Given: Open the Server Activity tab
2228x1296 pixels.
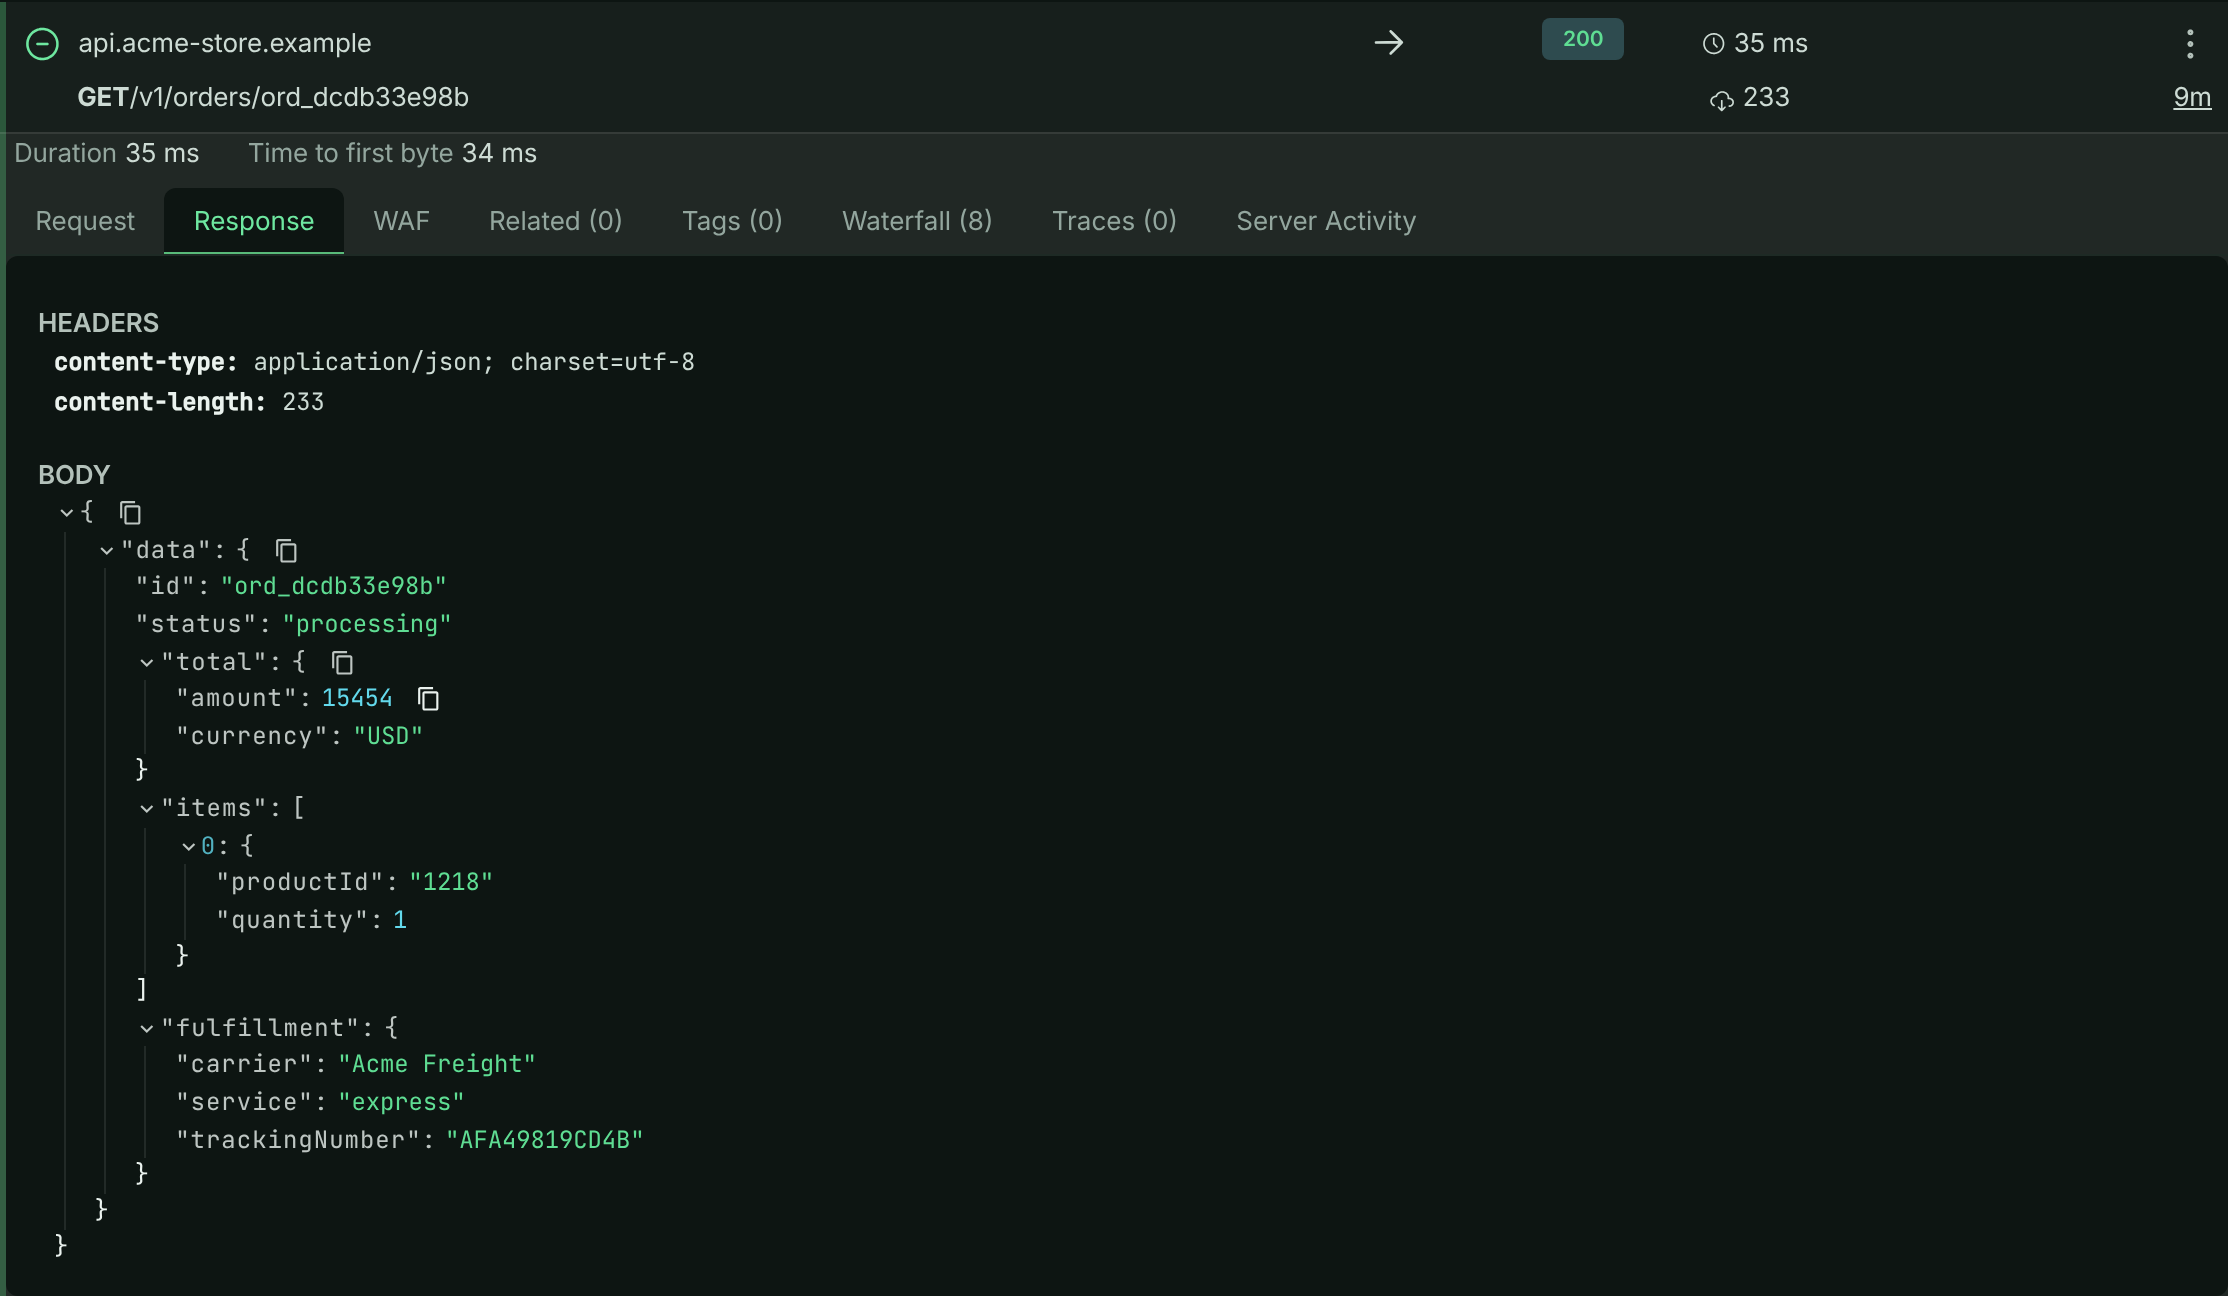Looking at the screenshot, I should [x=1326, y=221].
